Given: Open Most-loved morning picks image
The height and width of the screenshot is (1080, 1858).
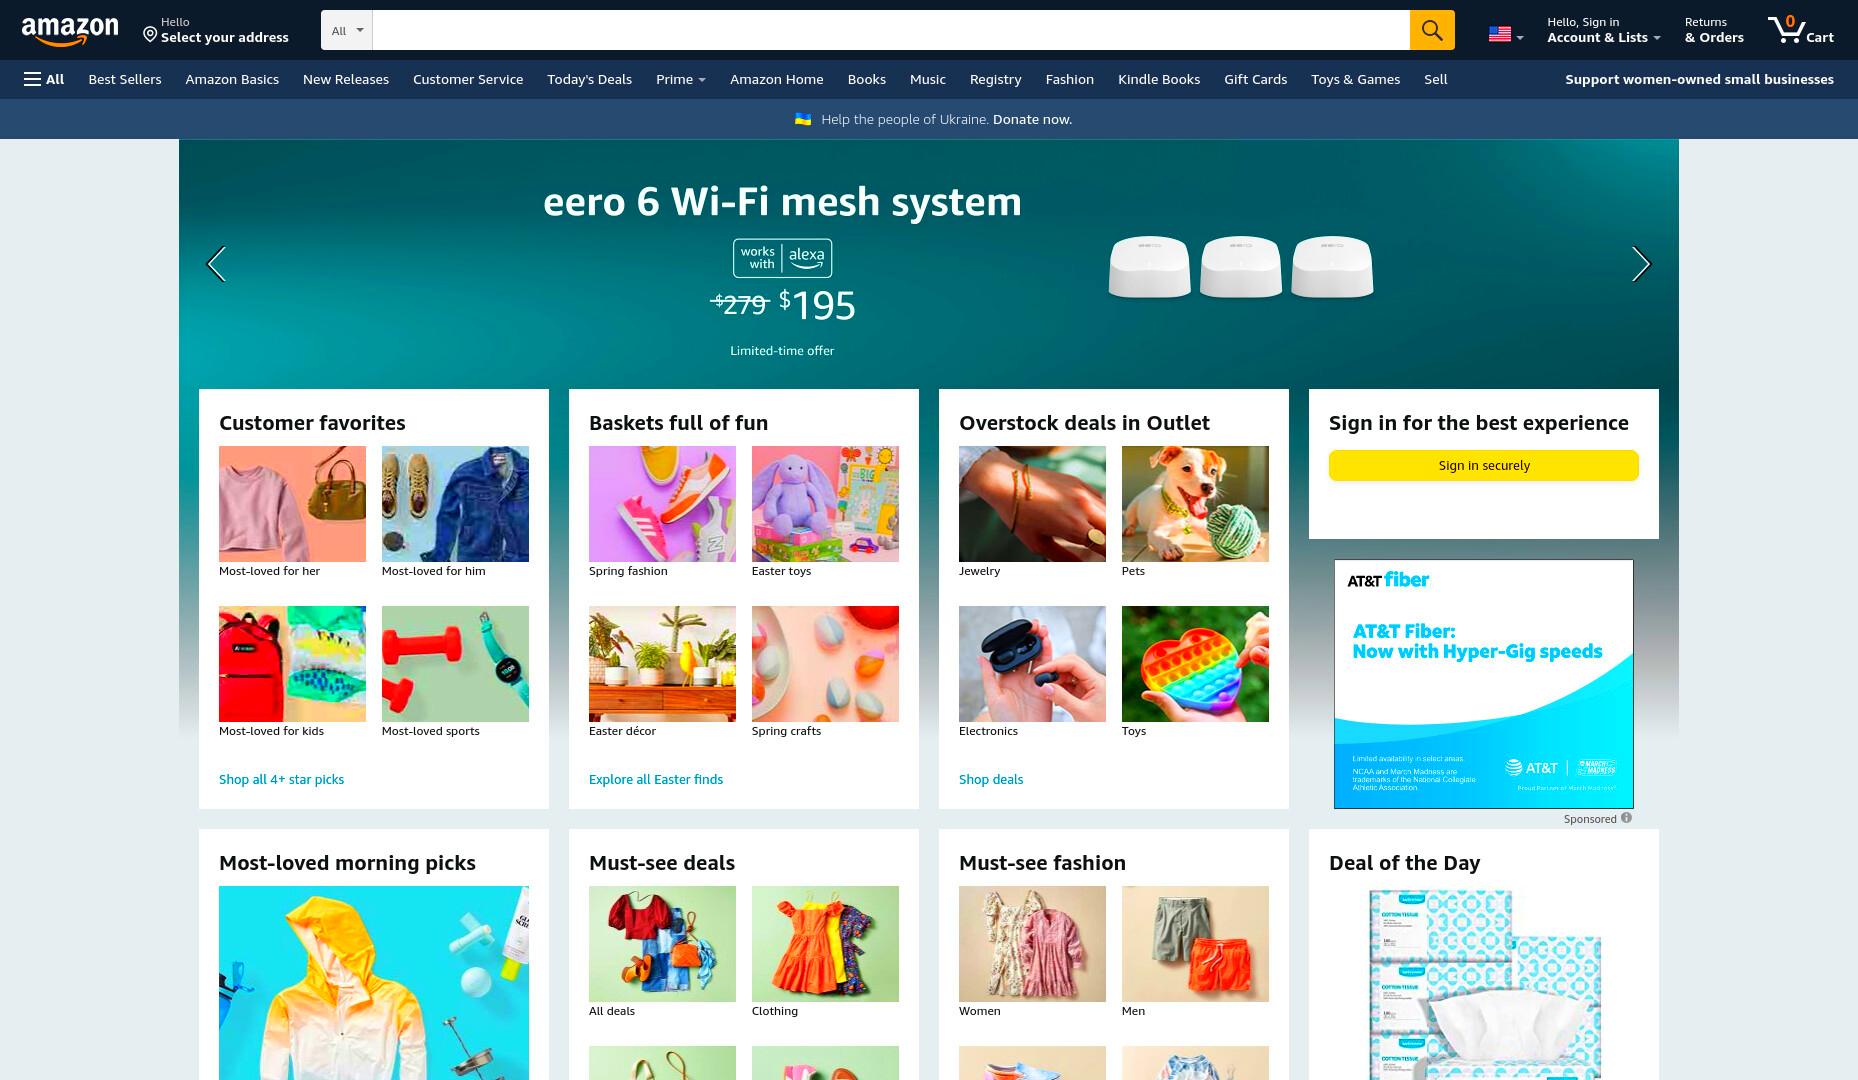Looking at the screenshot, I should 374,983.
